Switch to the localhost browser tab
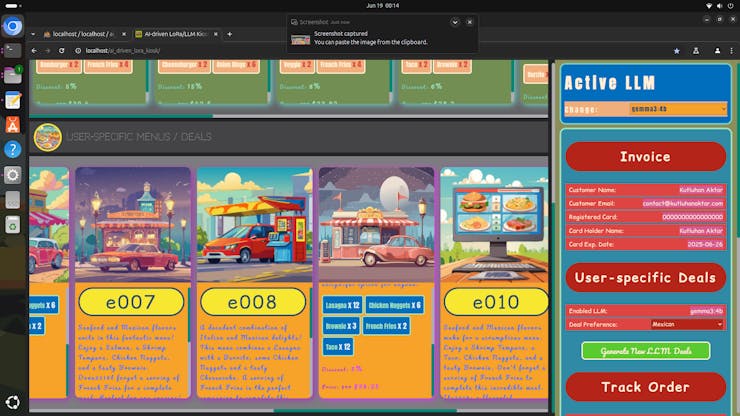The image size is (740, 416). (x=83, y=34)
